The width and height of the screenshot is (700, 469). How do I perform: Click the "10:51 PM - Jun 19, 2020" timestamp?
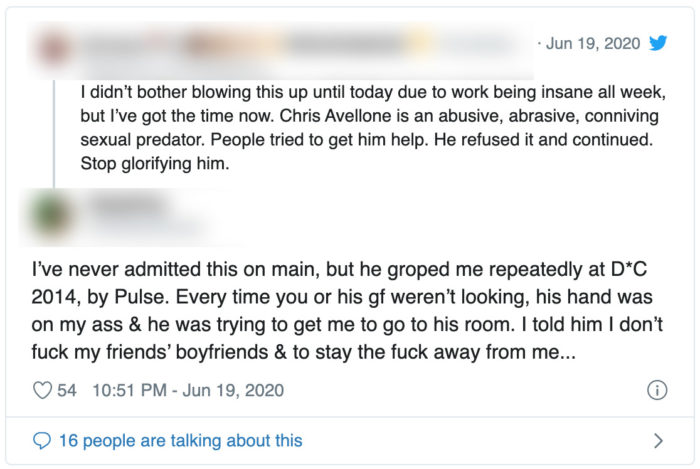point(190,390)
